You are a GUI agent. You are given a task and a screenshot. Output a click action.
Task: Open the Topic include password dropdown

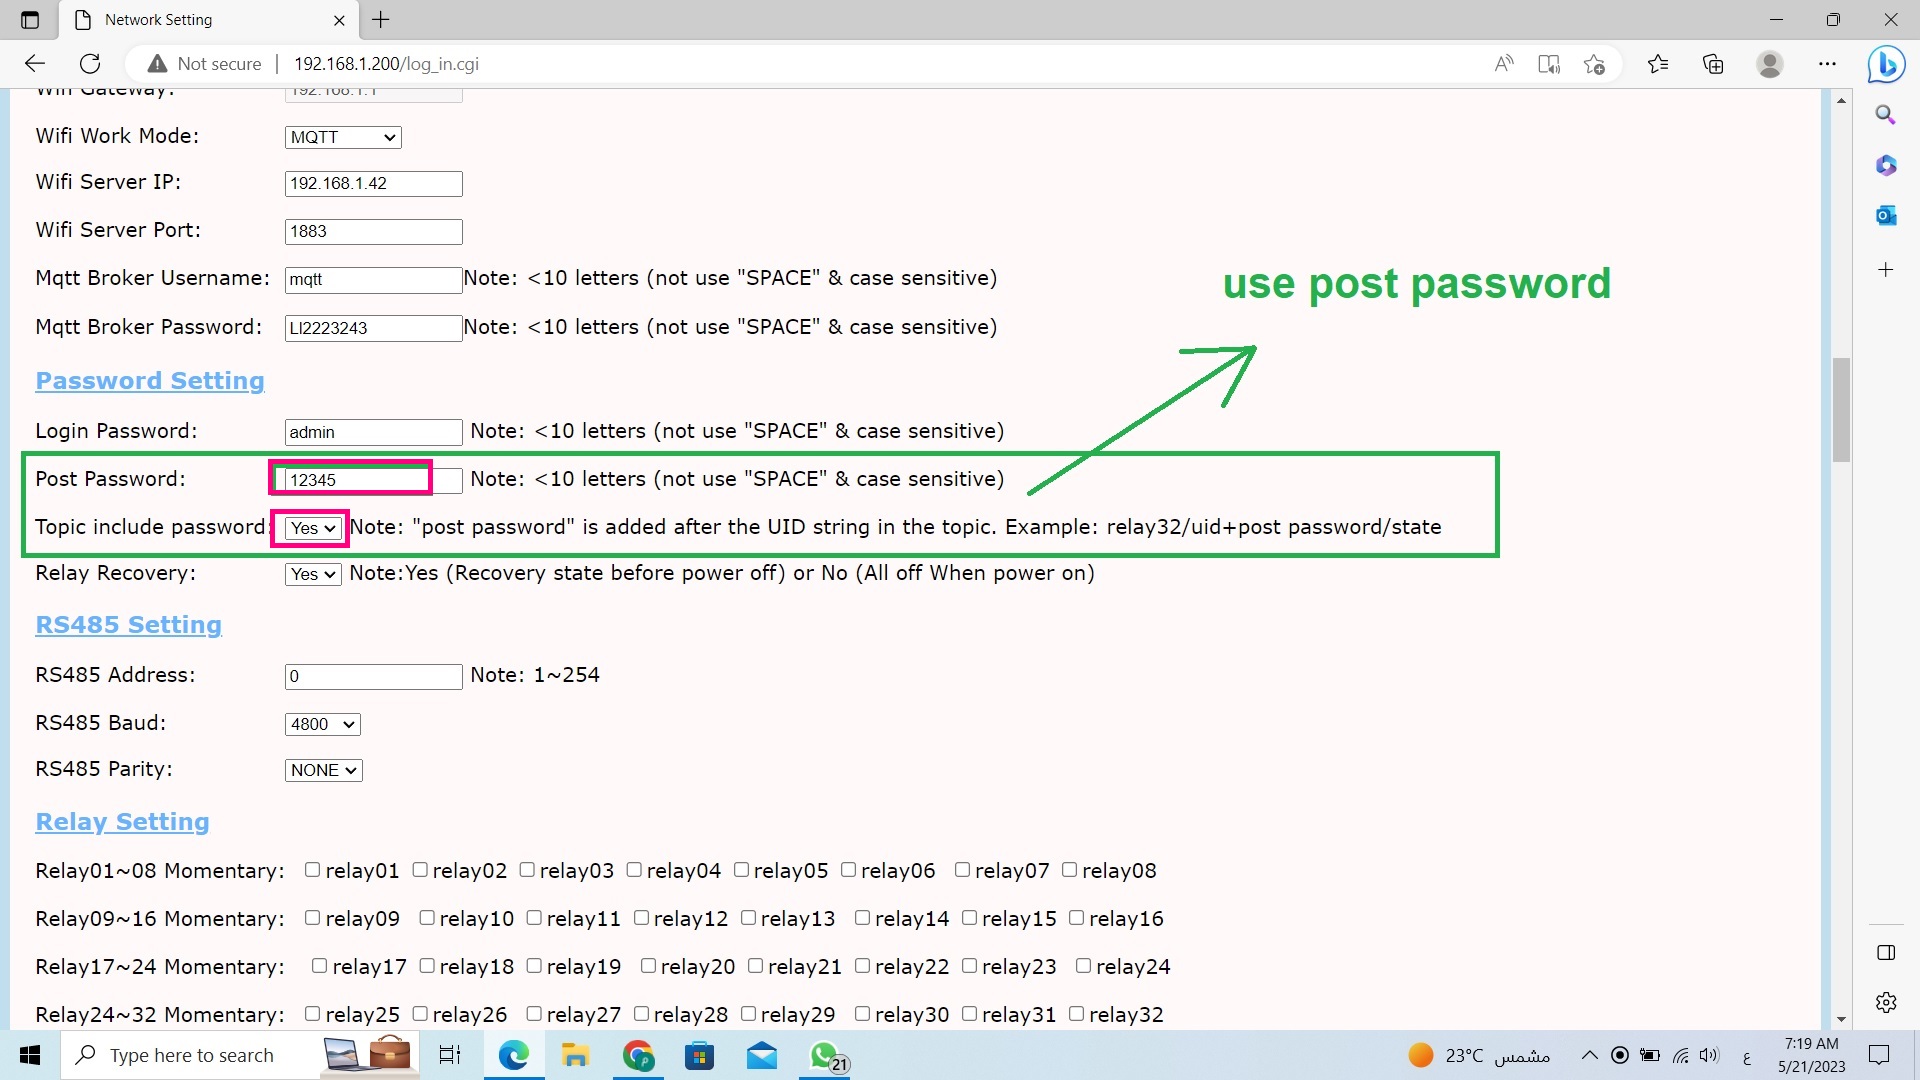coord(313,528)
